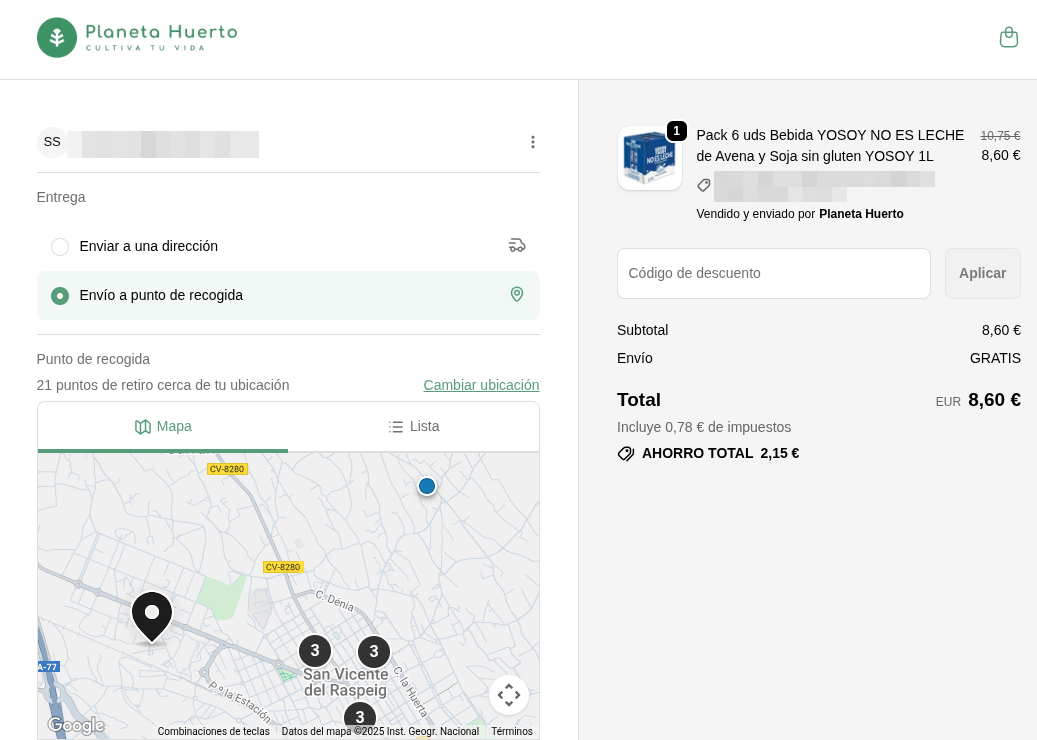Click the AHORRO TOTAL 2,15 € text
This screenshot has width=1037, height=740.
(x=720, y=453)
